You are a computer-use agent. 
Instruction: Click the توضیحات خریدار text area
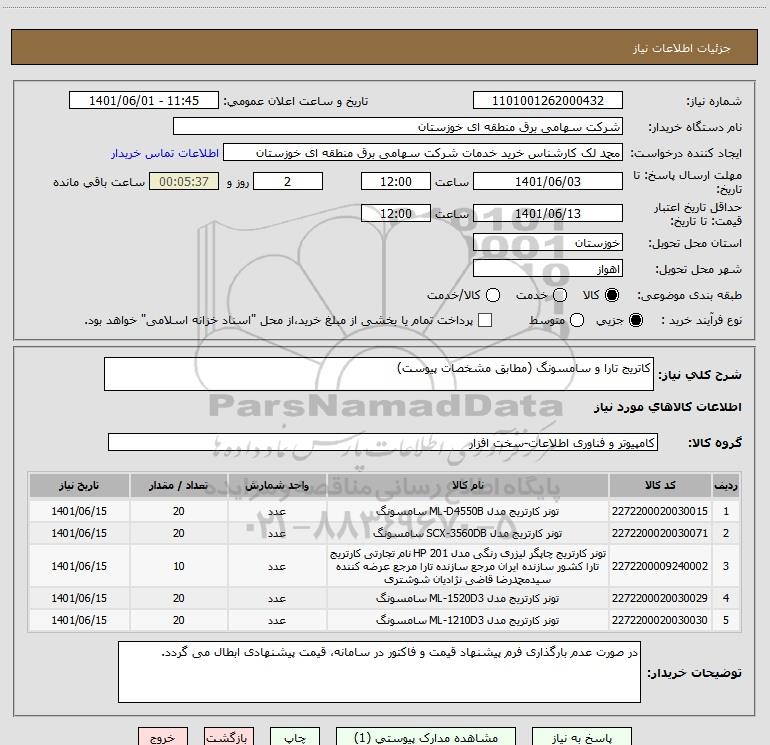coord(379,672)
